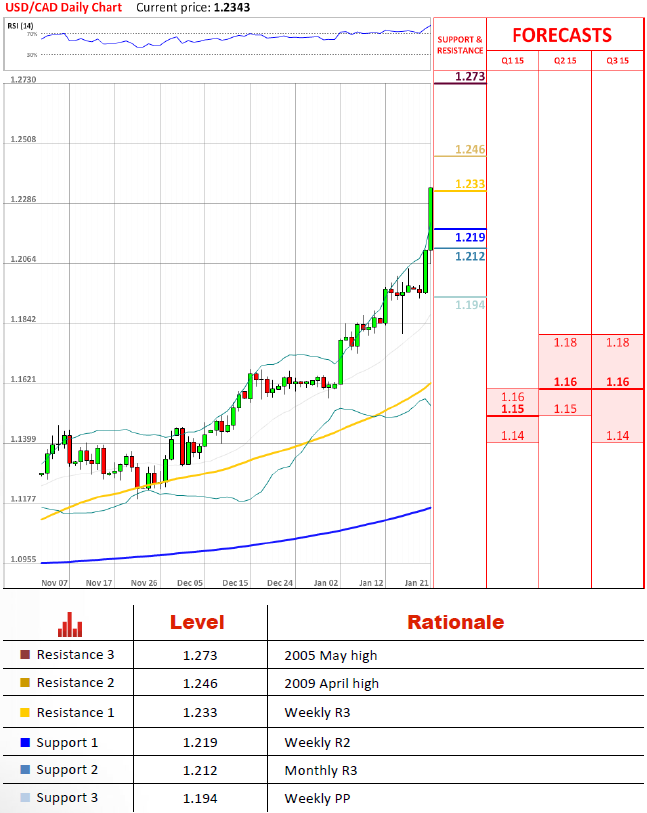This screenshot has height=813, width=647.
Task: Click the Q1 15 forecast column header
Action: (x=512, y=61)
